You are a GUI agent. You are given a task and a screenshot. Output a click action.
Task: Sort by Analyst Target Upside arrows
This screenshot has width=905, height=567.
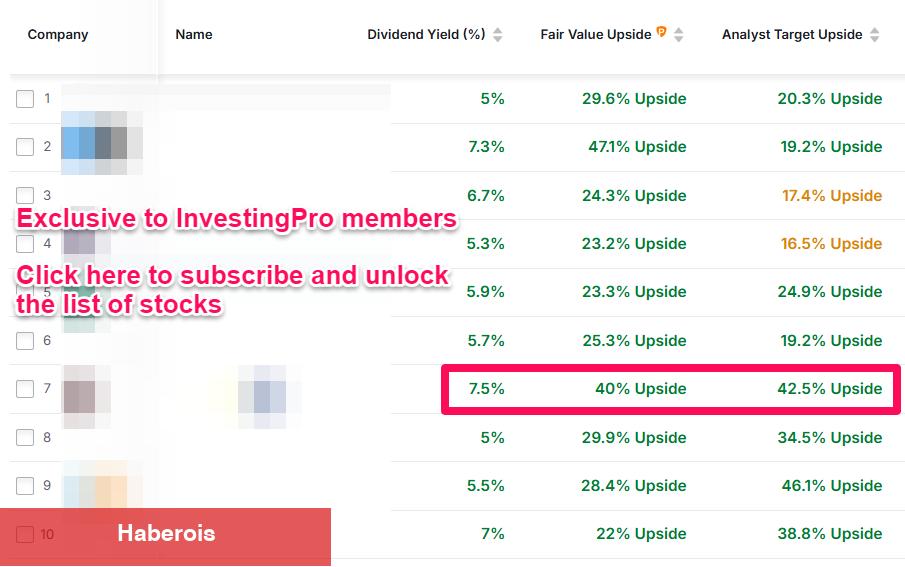pyautogui.click(x=875, y=35)
